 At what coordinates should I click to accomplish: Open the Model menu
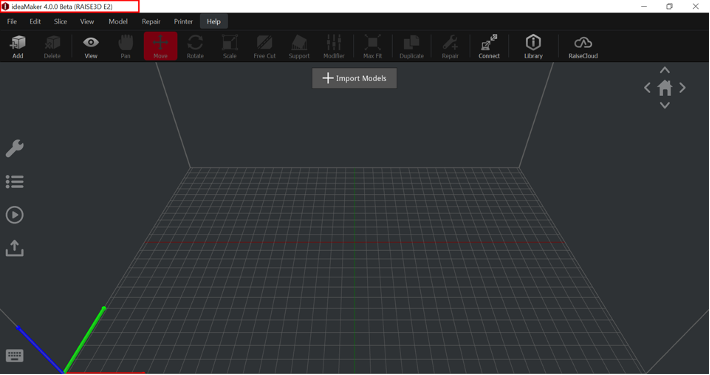[118, 21]
